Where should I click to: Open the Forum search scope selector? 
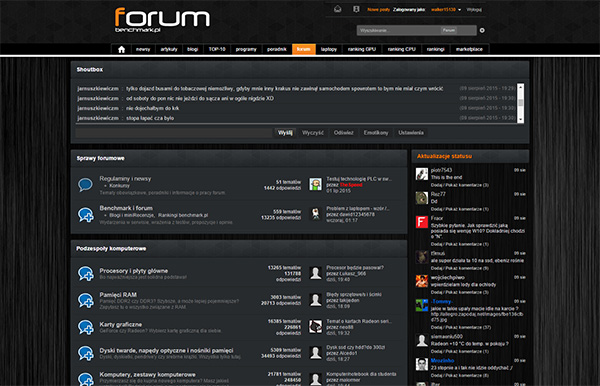[449, 30]
